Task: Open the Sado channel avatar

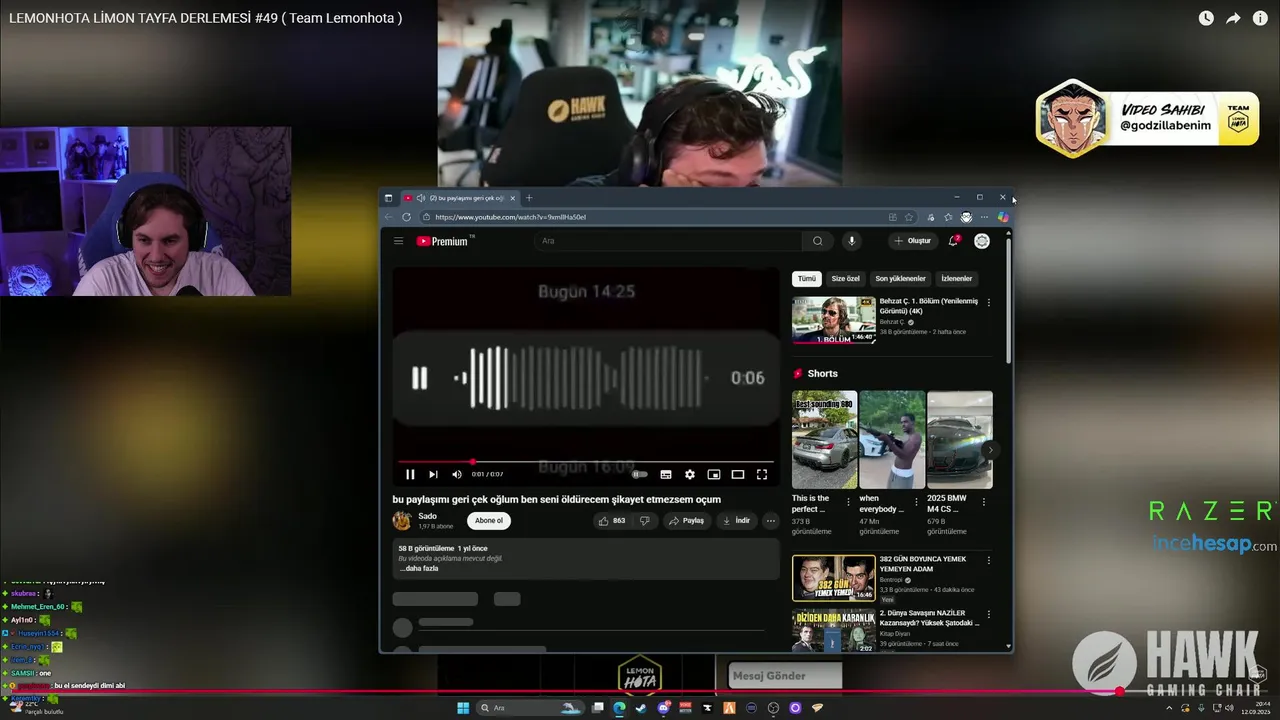Action: pyautogui.click(x=402, y=521)
